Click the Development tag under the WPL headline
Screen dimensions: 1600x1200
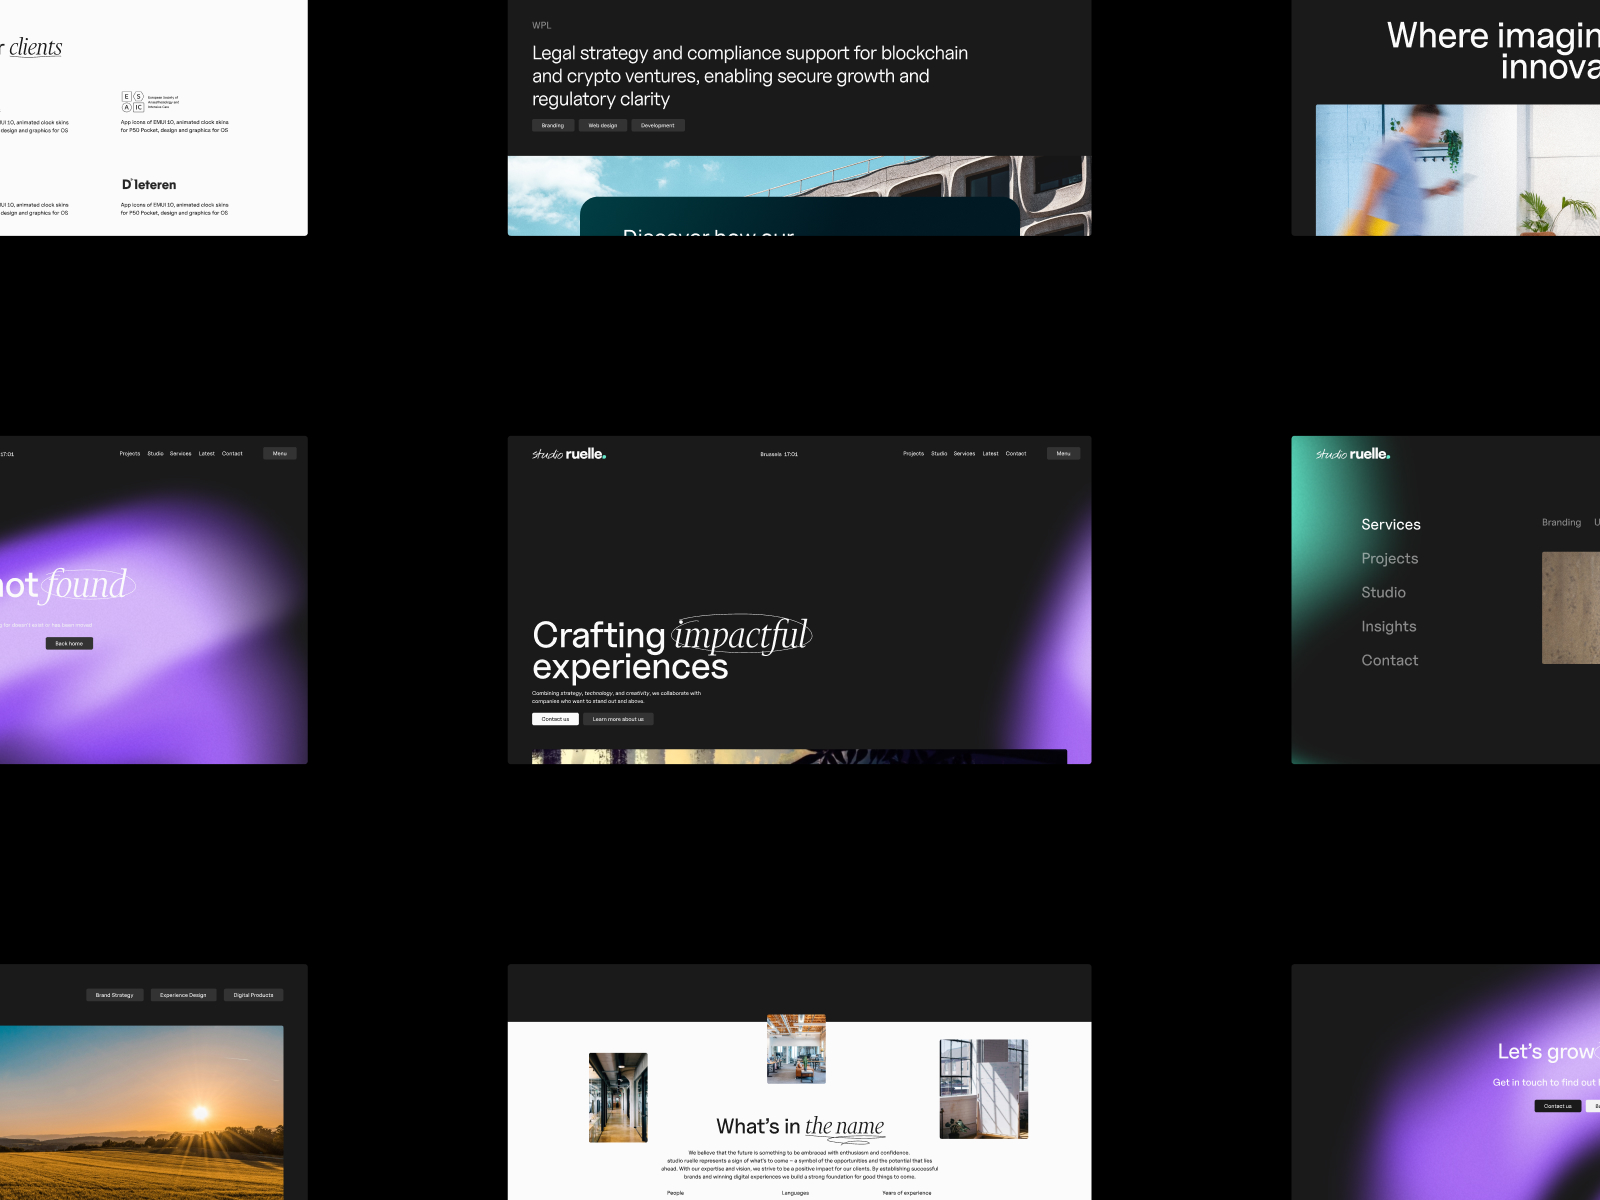[658, 126]
